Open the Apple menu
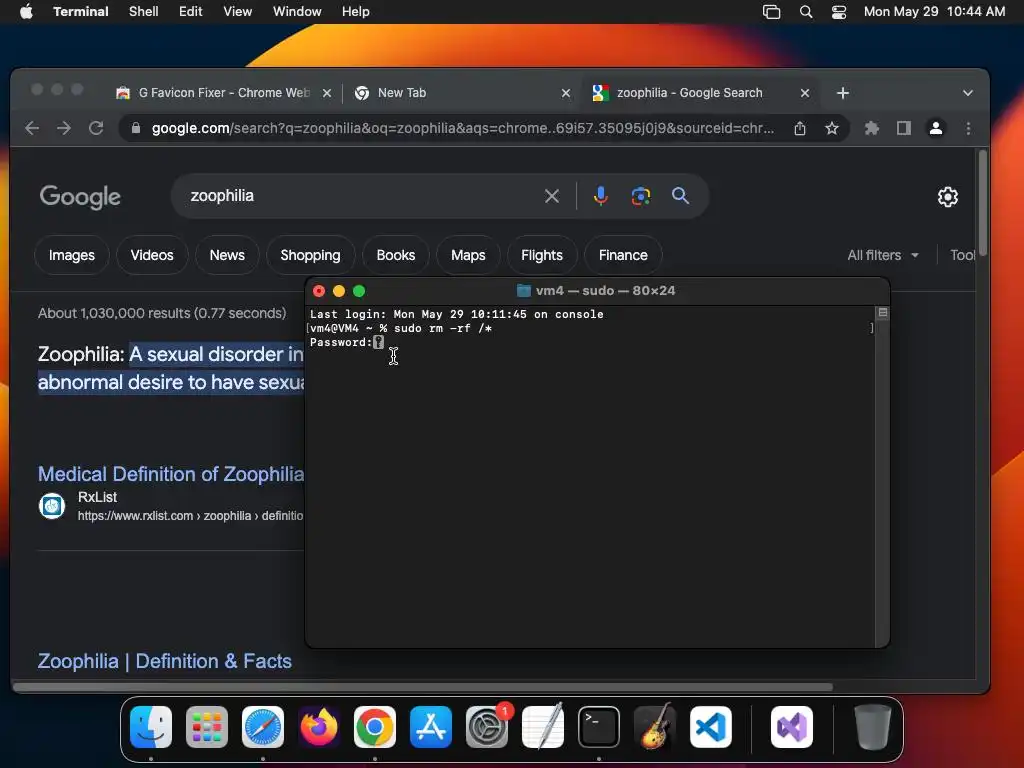This screenshot has height=768, width=1024. point(26,12)
